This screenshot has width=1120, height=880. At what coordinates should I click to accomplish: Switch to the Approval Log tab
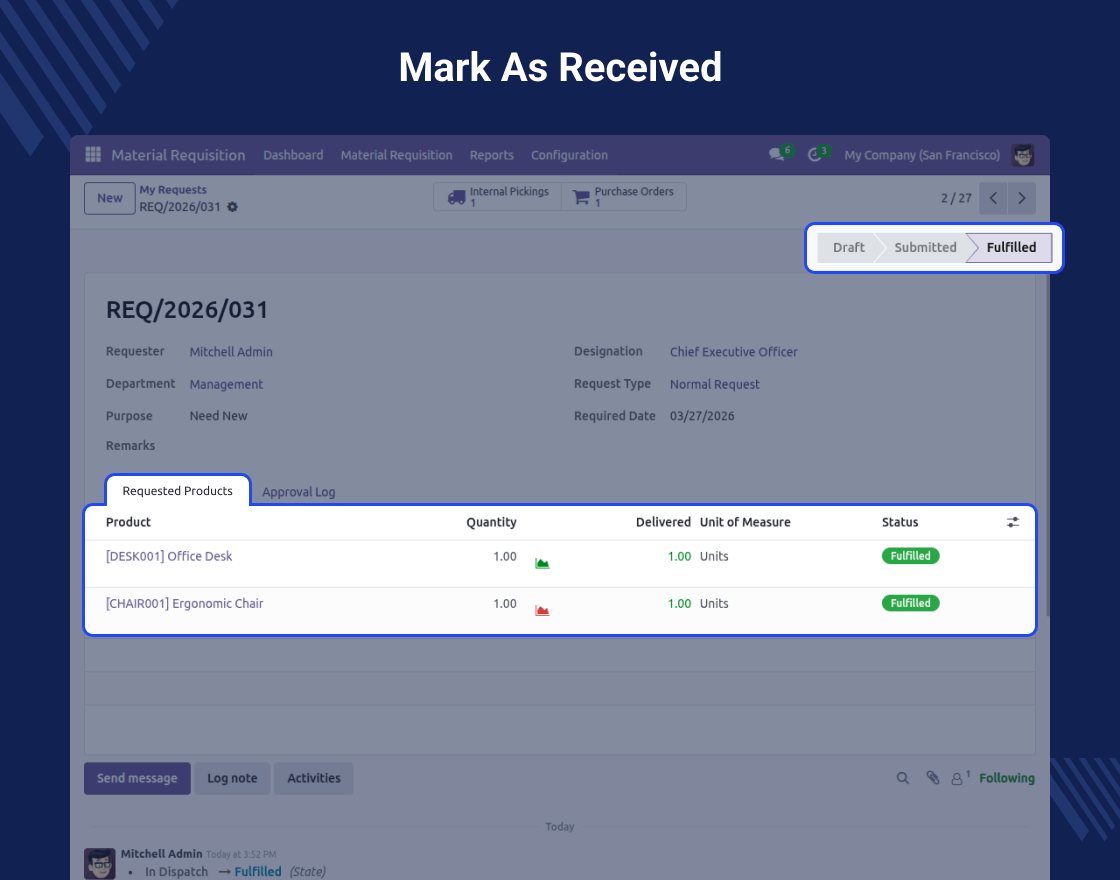[298, 492]
